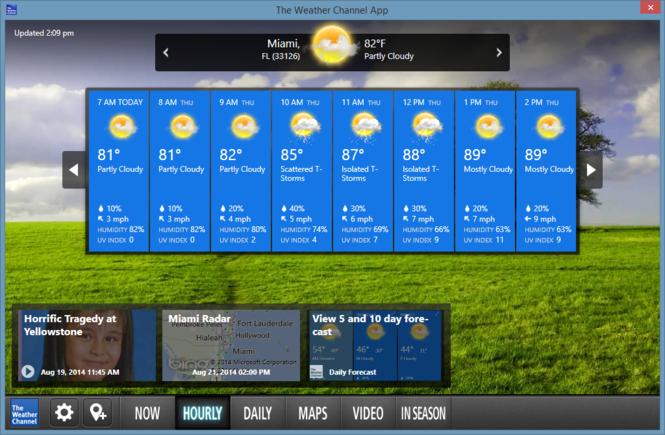665x435 pixels.
Task: Click the Daily Forecast label
Action: tap(352, 372)
